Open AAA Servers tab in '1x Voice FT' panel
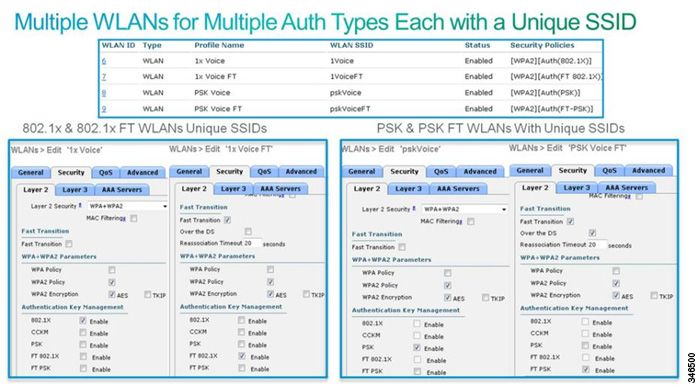Screen dimensions: 699x386 tap(280, 189)
